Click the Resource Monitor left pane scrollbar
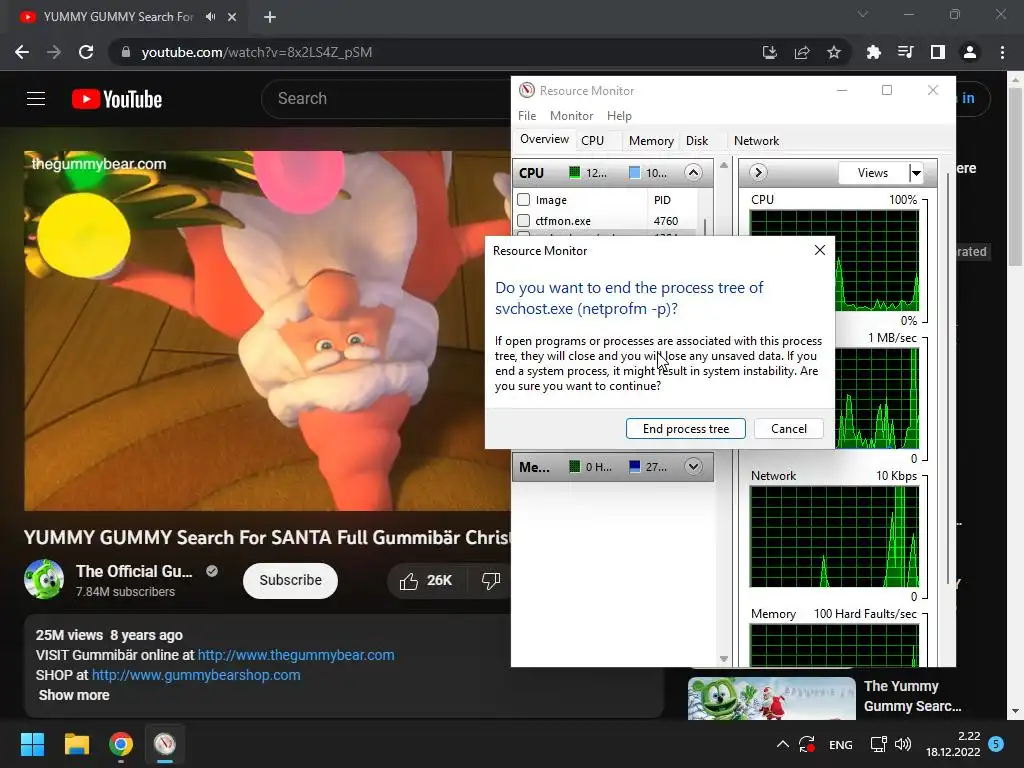This screenshot has height=768, width=1024. (x=724, y=411)
